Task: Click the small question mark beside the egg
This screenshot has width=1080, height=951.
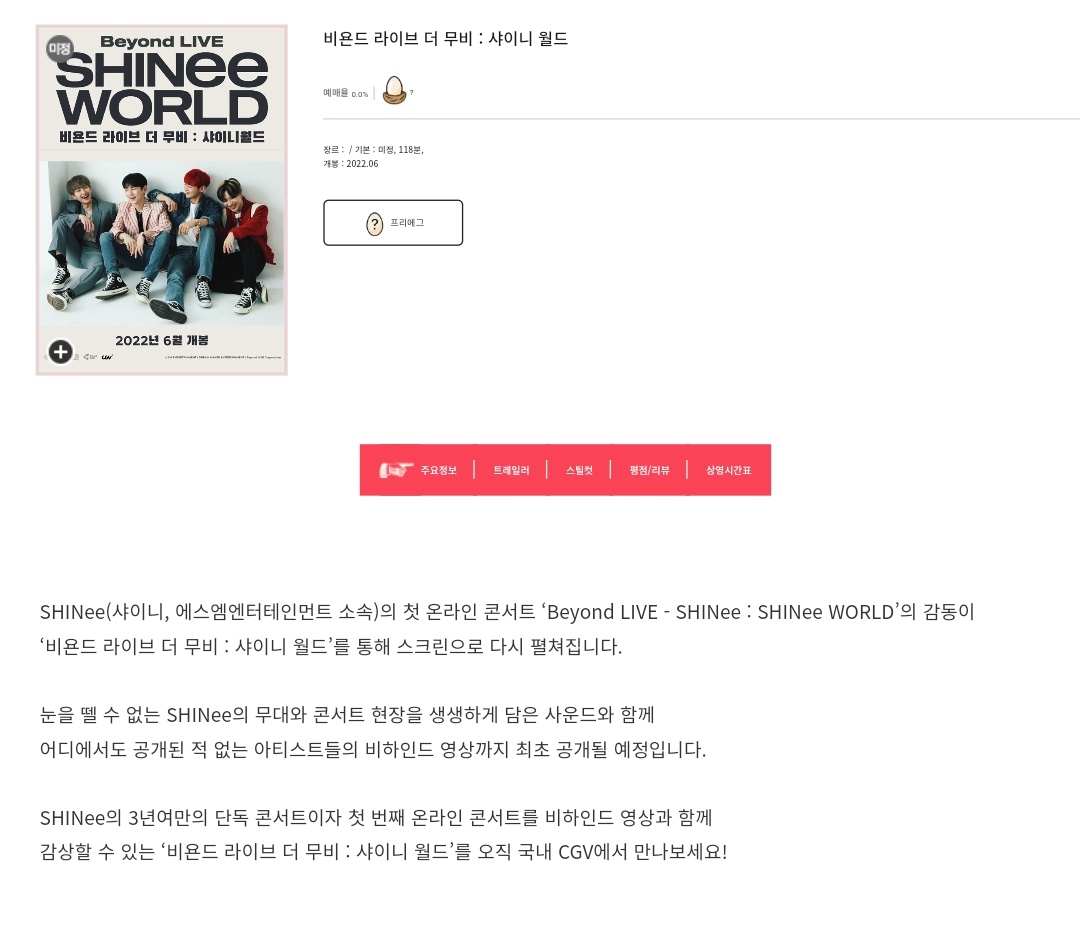Action: pyautogui.click(x=412, y=92)
